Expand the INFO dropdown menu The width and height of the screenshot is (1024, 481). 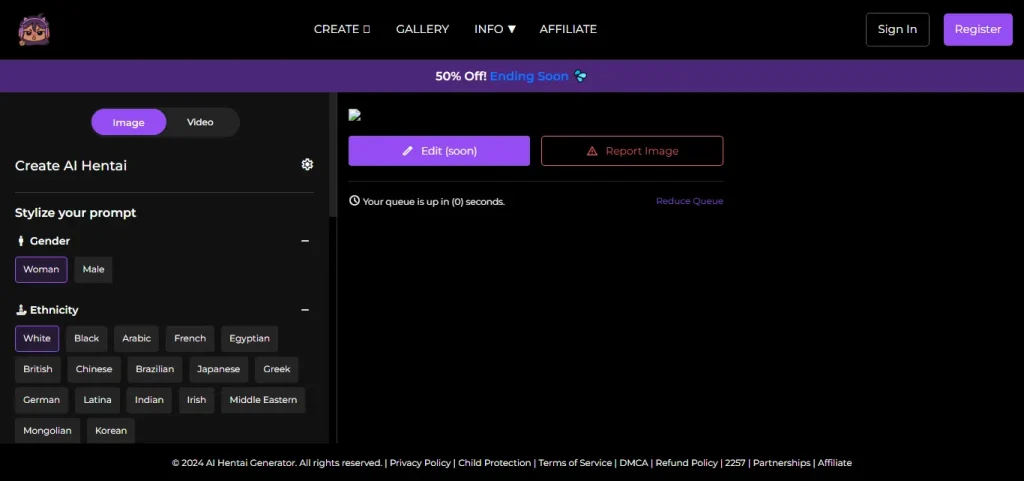pos(495,29)
